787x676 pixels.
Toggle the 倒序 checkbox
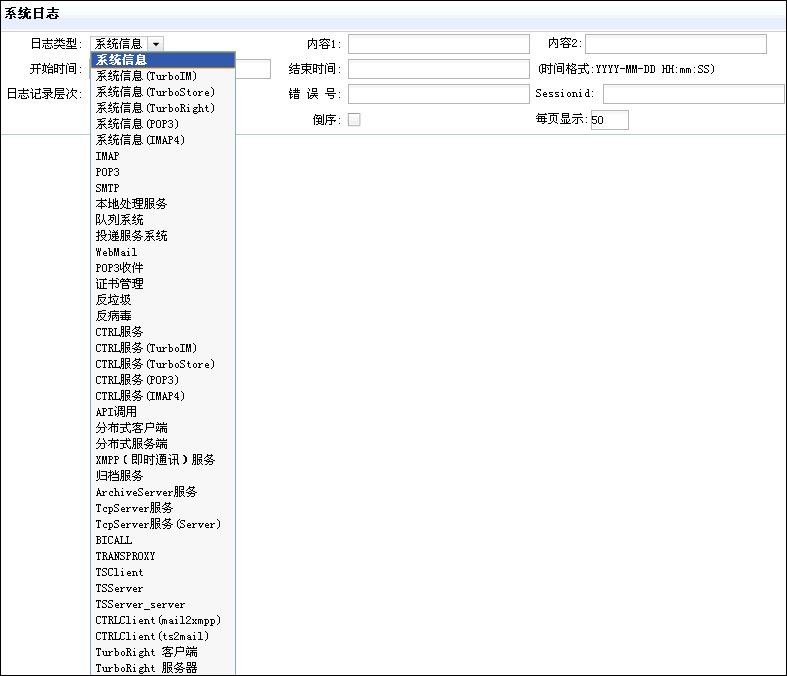pos(353,120)
